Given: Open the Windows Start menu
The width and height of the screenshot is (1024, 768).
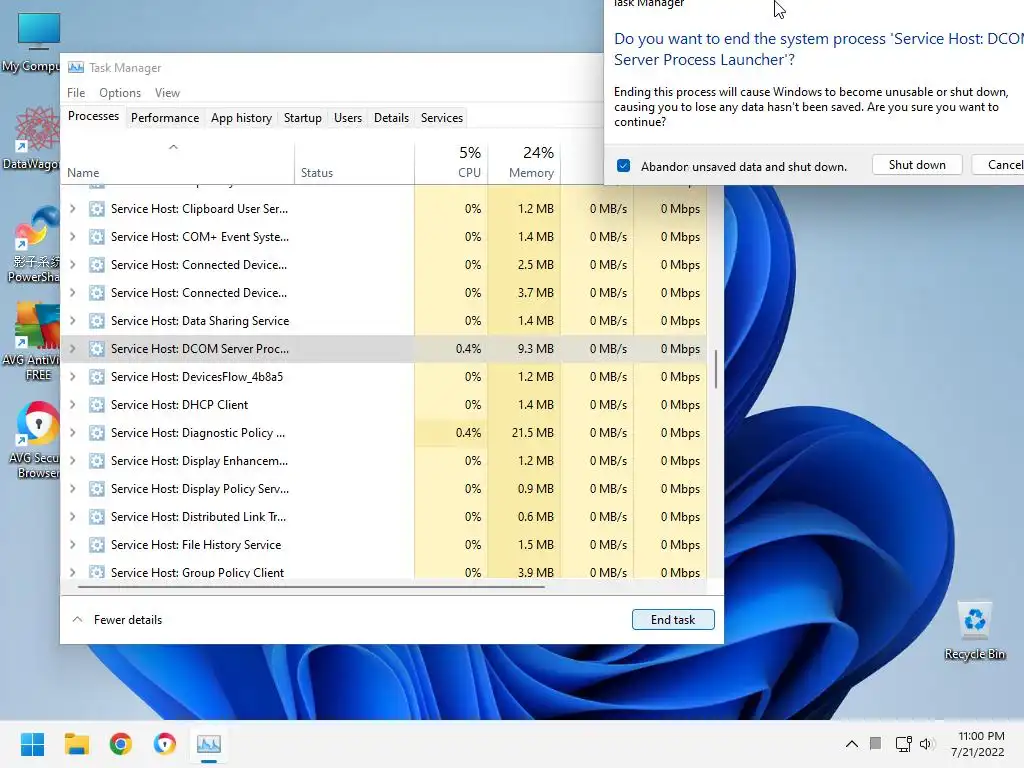Looking at the screenshot, I should [33, 744].
